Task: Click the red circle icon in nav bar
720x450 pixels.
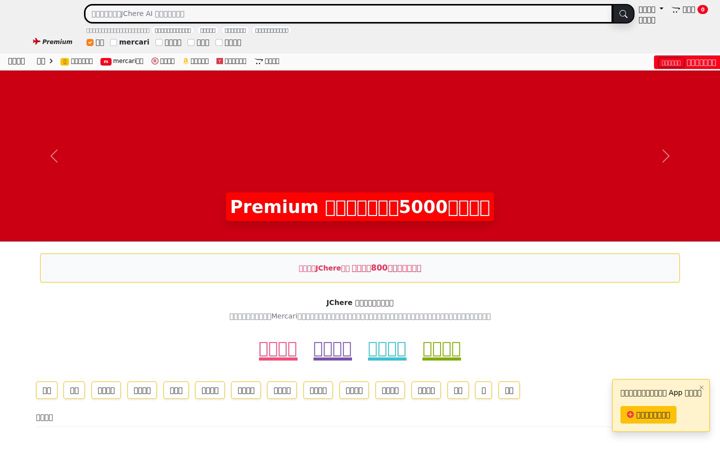Action: [x=155, y=61]
